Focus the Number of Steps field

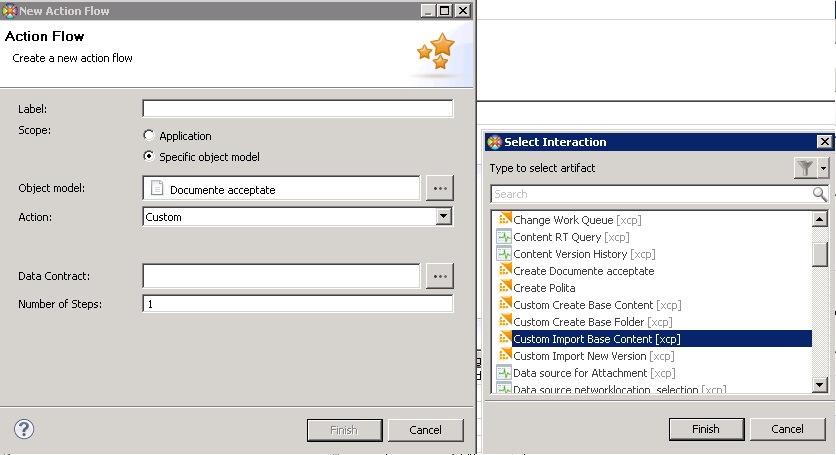[298, 304]
